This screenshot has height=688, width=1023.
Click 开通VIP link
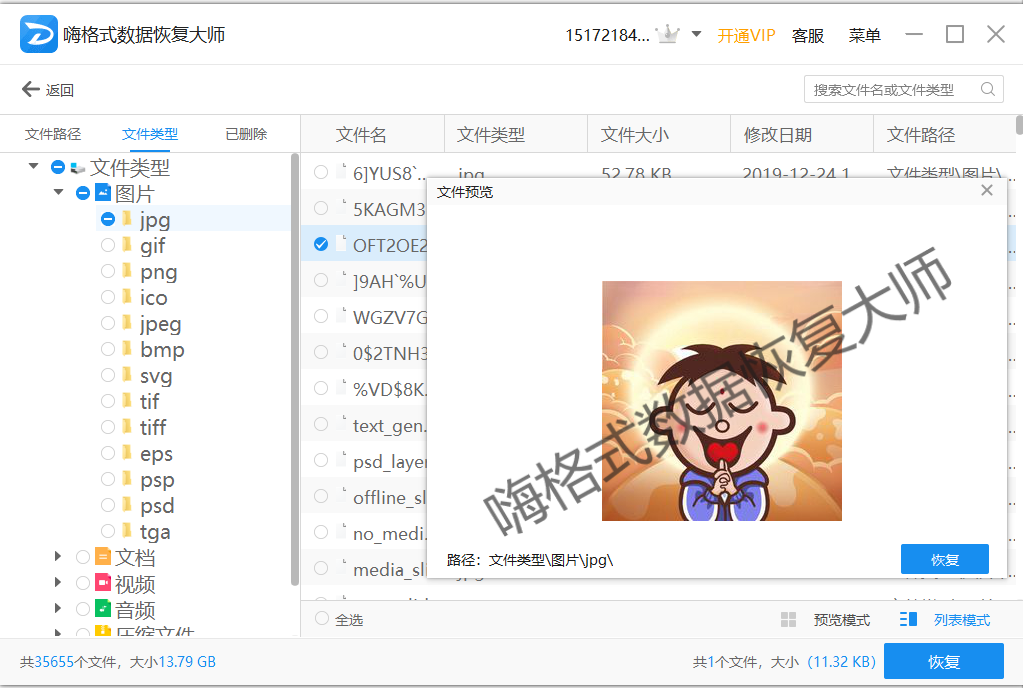[x=746, y=35]
